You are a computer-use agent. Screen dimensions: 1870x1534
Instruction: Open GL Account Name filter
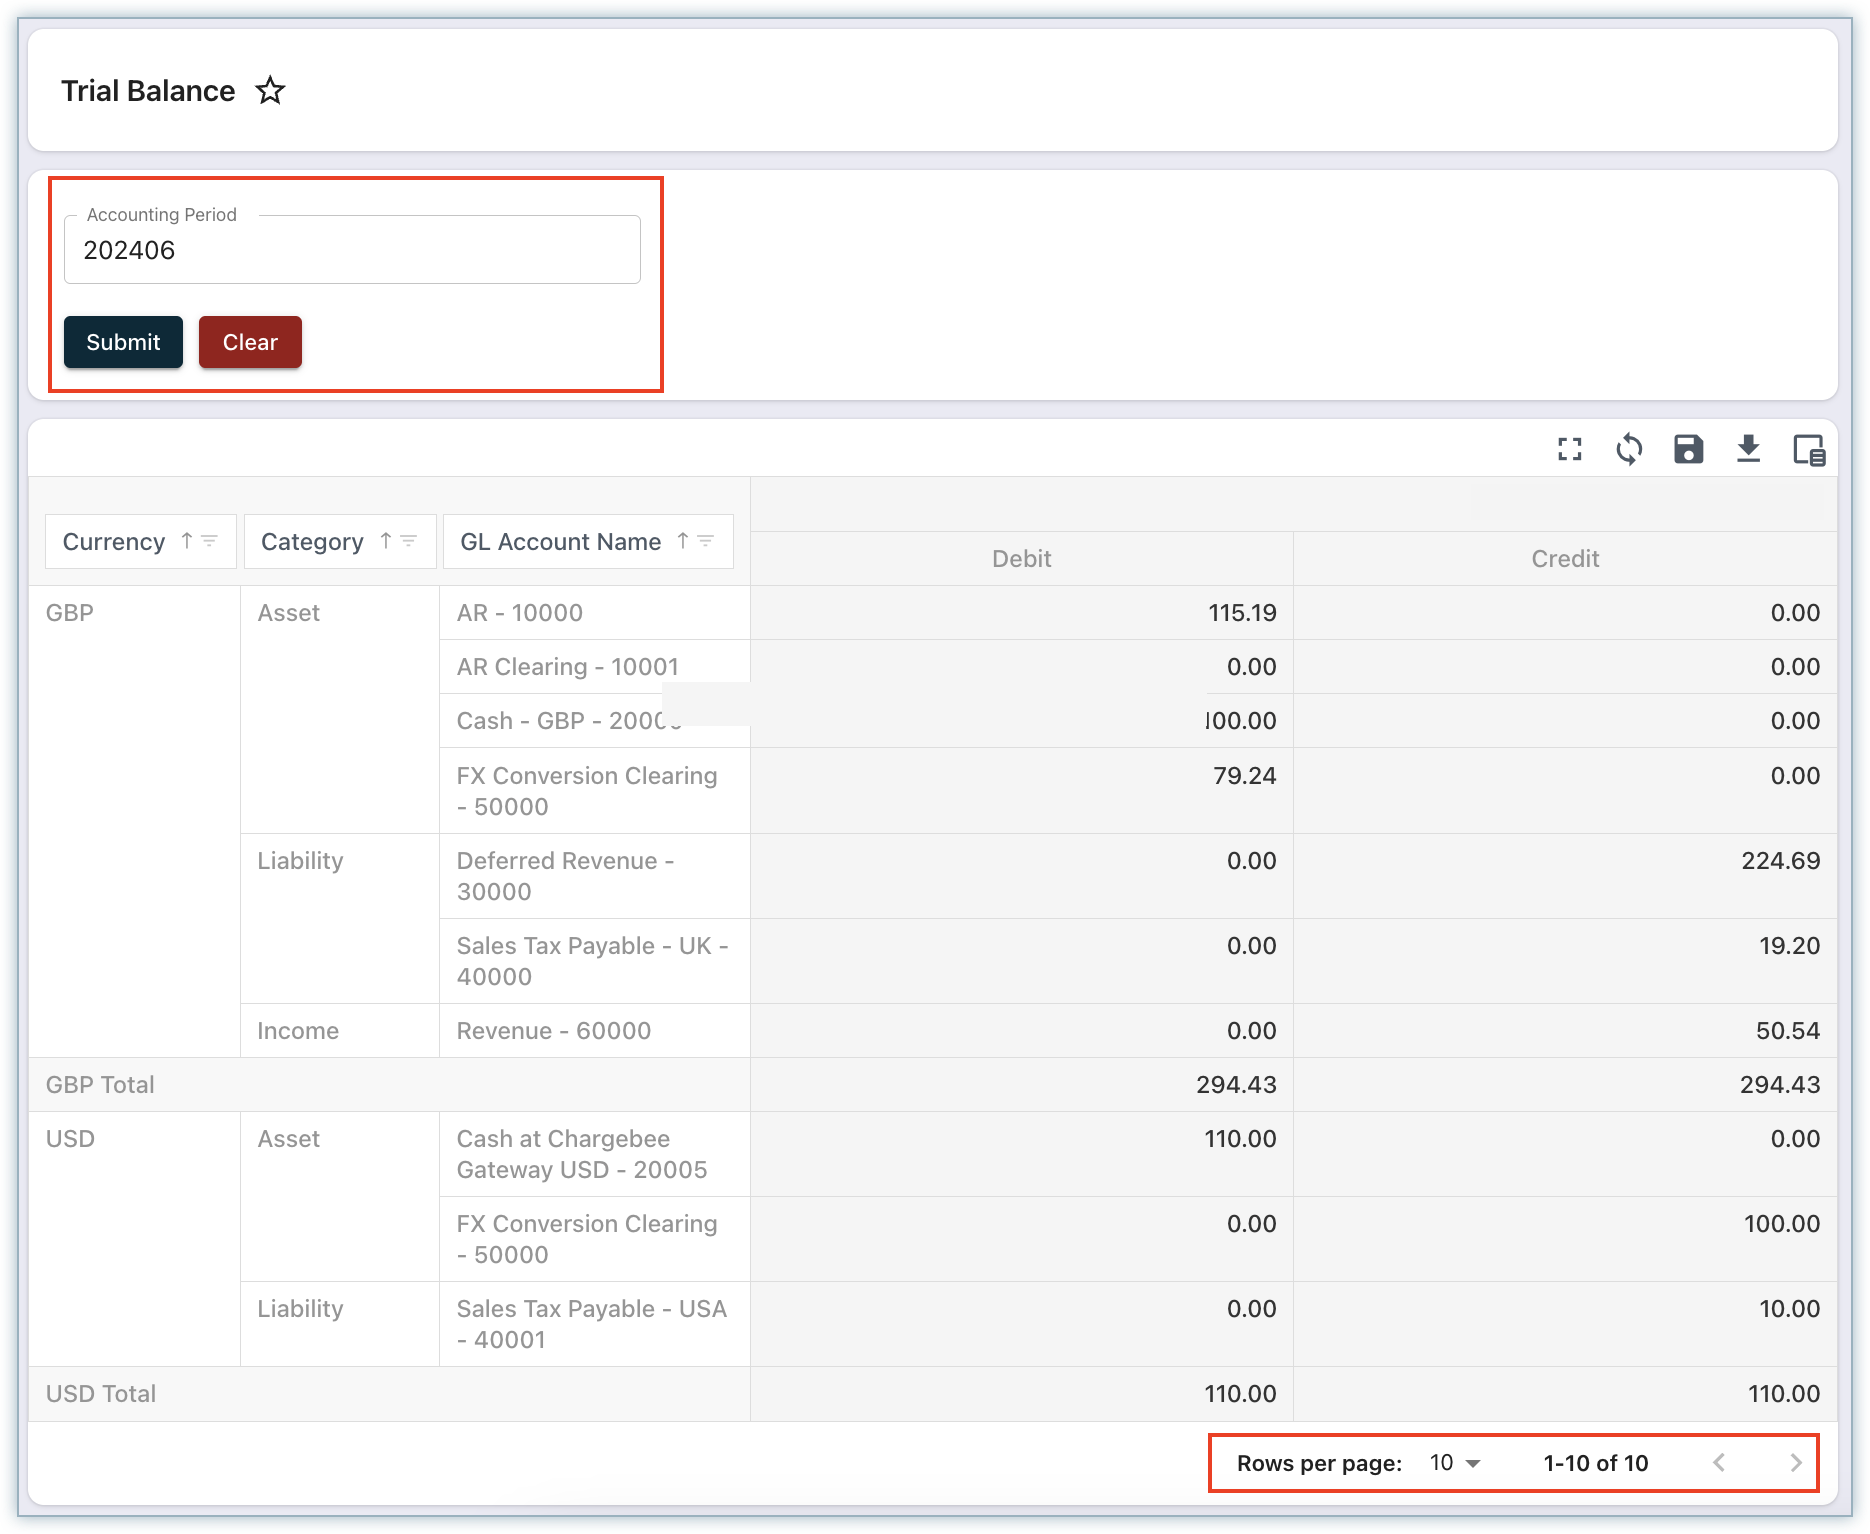706,541
